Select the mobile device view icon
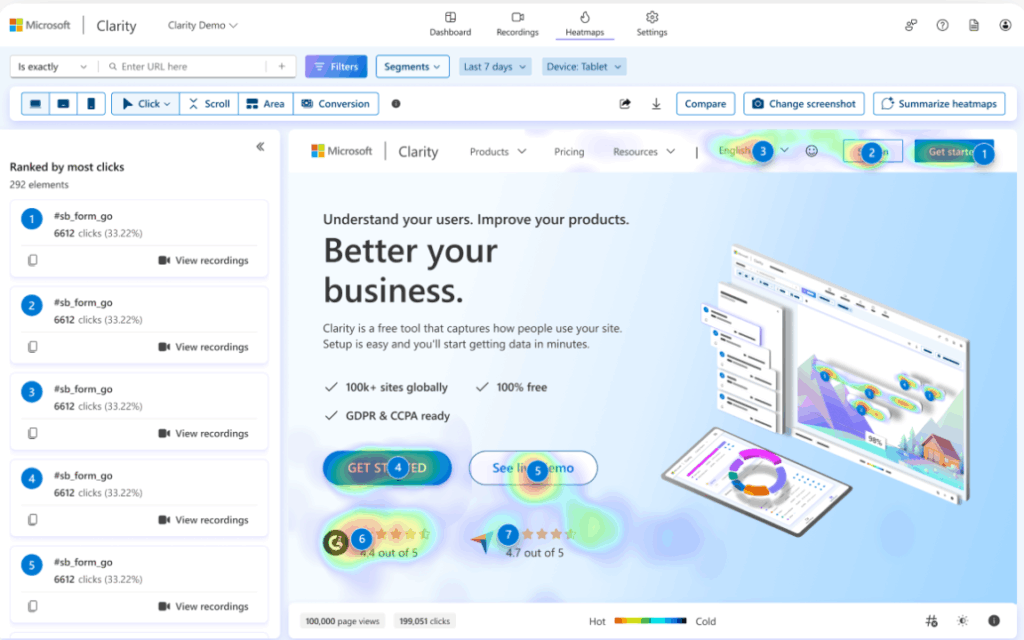This screenshot has width=1024, height=640. pos(91,104)
